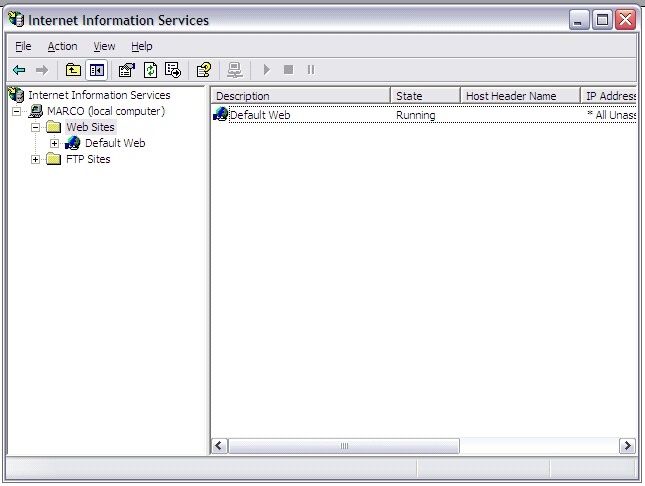The width and height of the screenshot is (645, 486).
Task: Maximize the IIS window
Action: coord(602,20)
